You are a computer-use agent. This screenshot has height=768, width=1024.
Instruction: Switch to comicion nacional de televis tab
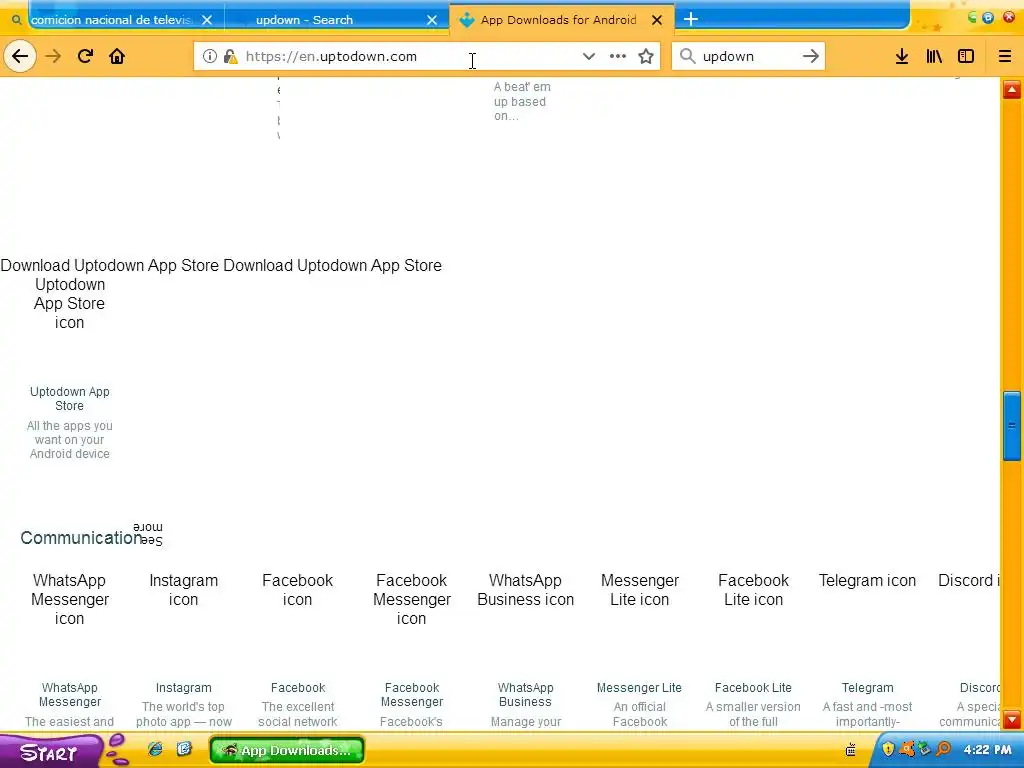coord(111,20)
